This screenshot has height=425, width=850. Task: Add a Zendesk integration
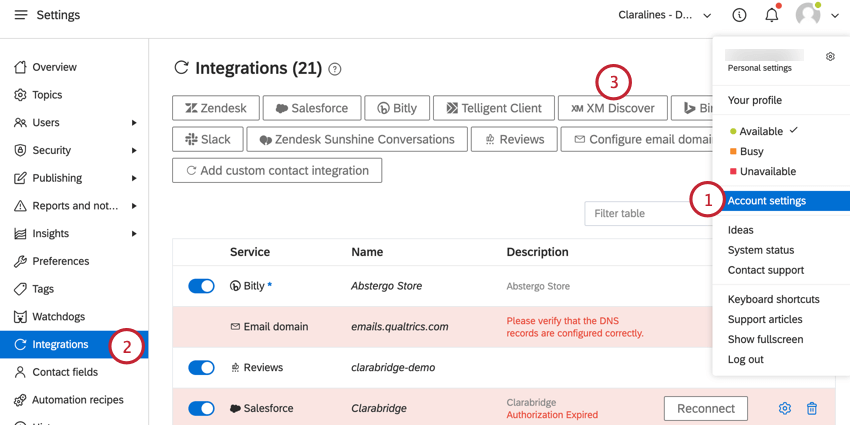216,108
